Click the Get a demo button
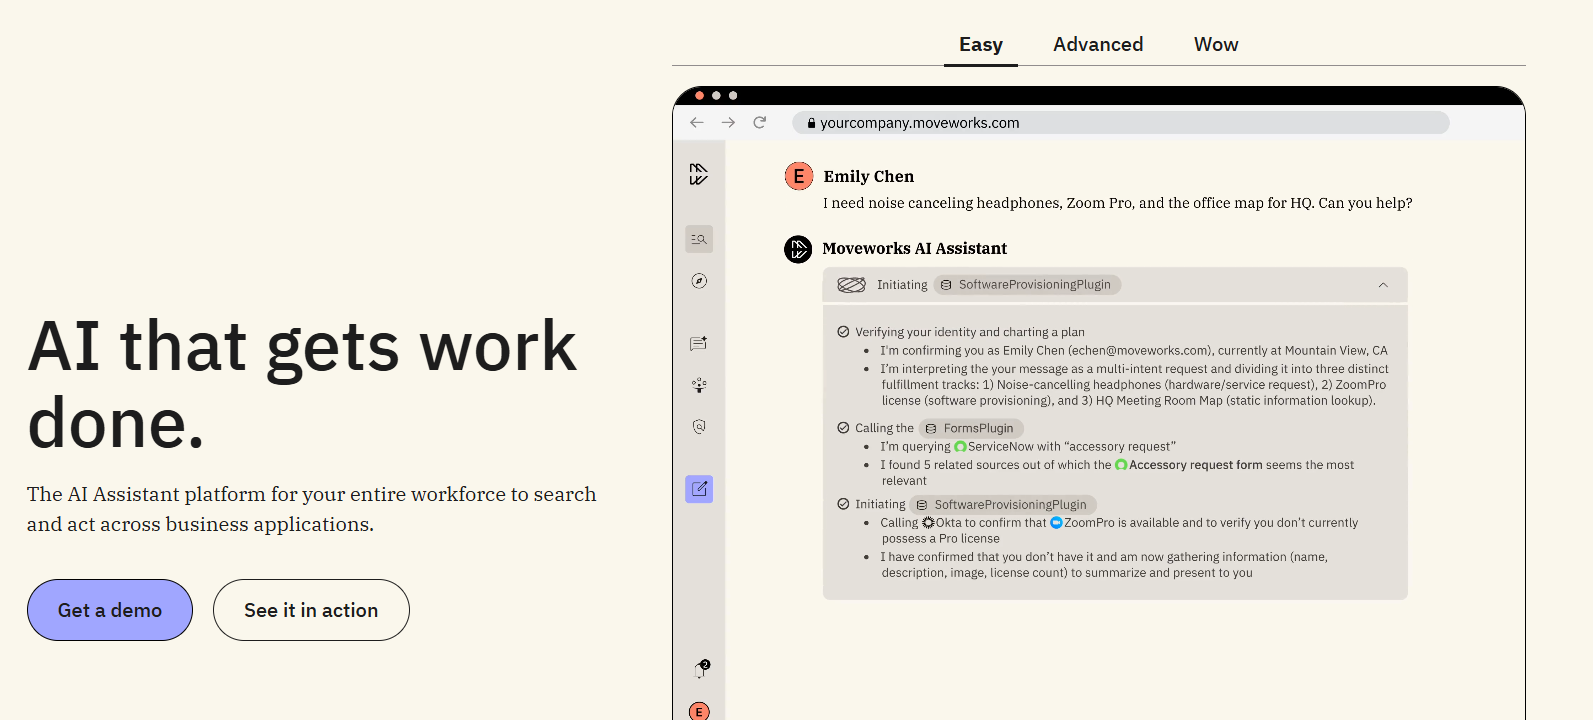The height and width of the screenshot is (720, 1593). point(110,610)
